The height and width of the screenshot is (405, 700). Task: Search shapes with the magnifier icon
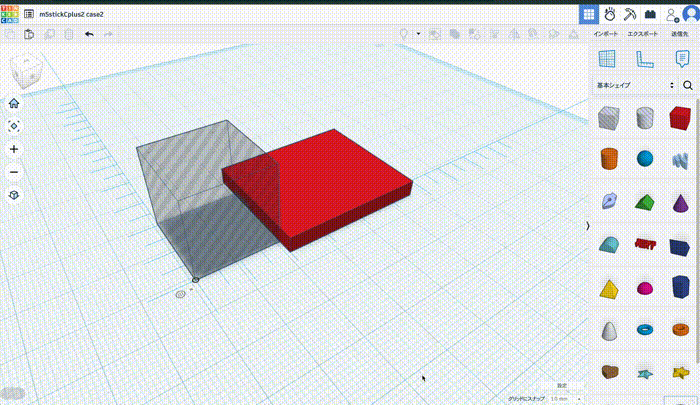coord(687,85)
